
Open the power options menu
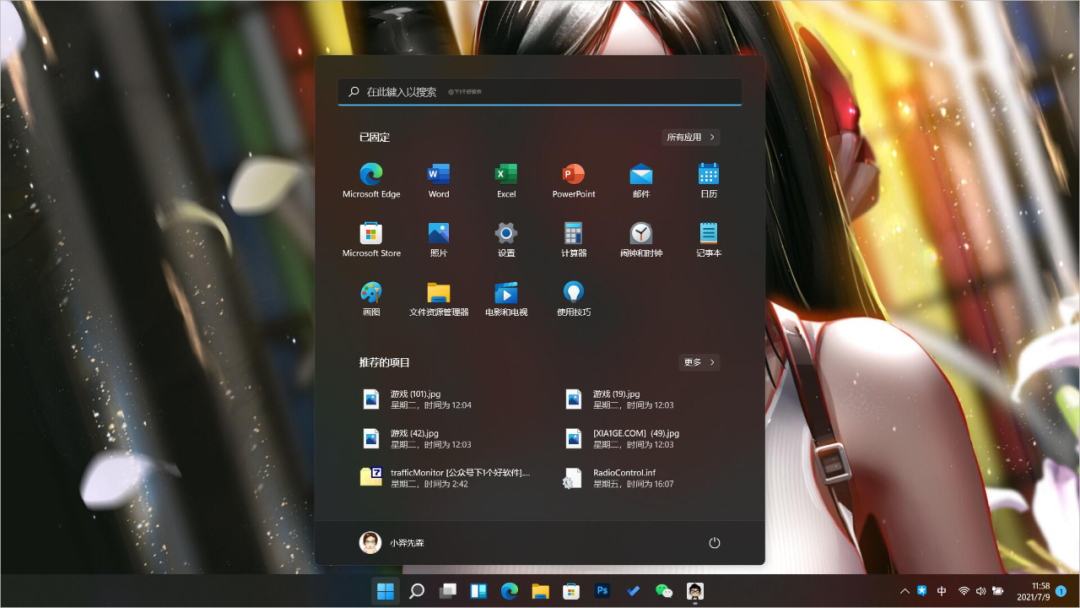click(x=714, y=542)
